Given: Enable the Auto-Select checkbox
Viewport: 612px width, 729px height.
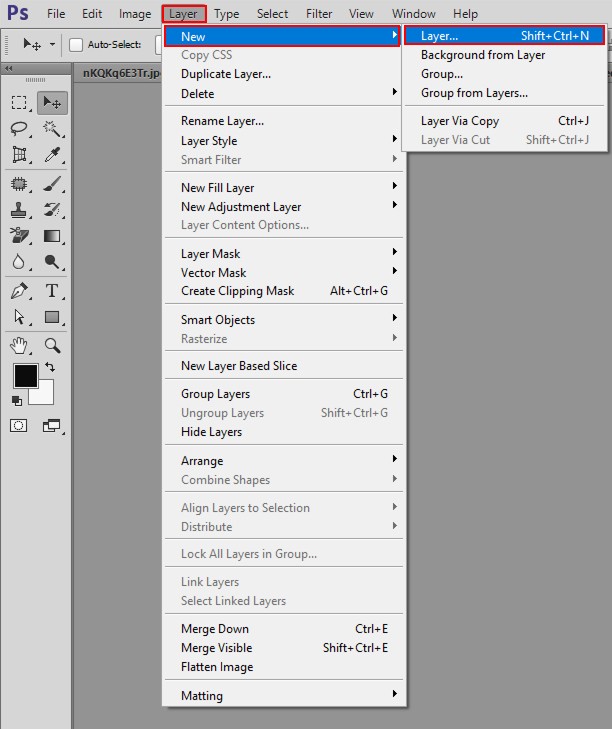Looking at the screenshot, I should click(76, 45).
